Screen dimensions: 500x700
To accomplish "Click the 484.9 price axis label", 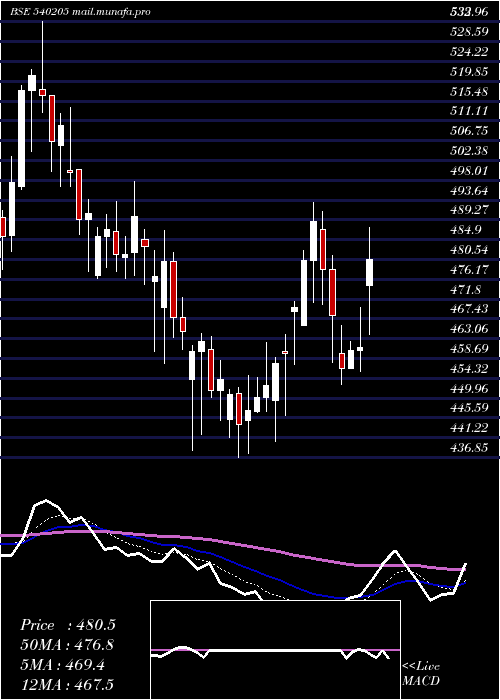I will tap(466, 230).
